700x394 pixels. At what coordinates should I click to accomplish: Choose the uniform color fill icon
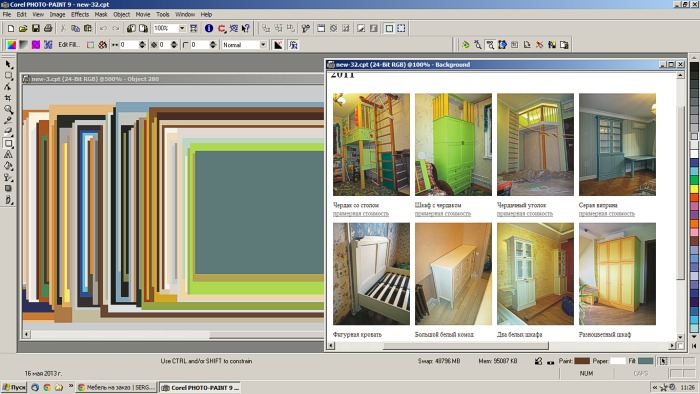[11, 45]
